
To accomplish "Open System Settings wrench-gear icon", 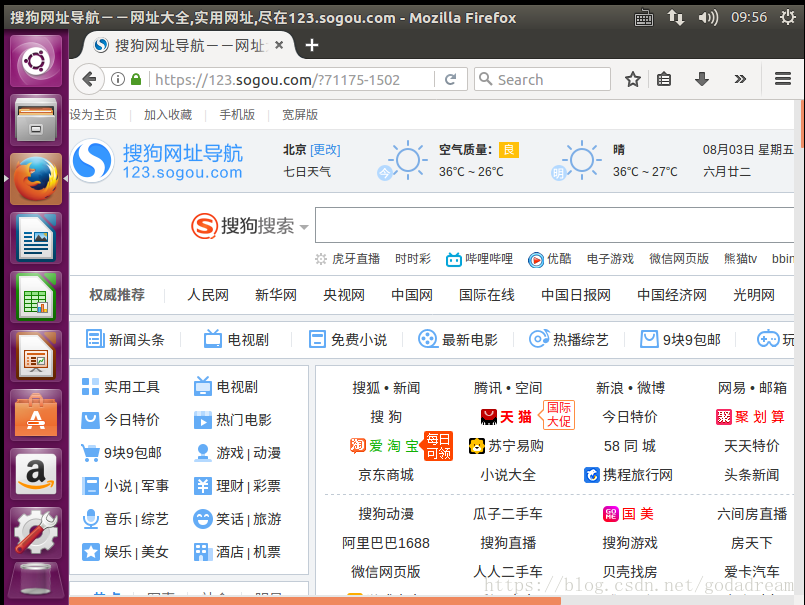I will (x=35, y=533).
